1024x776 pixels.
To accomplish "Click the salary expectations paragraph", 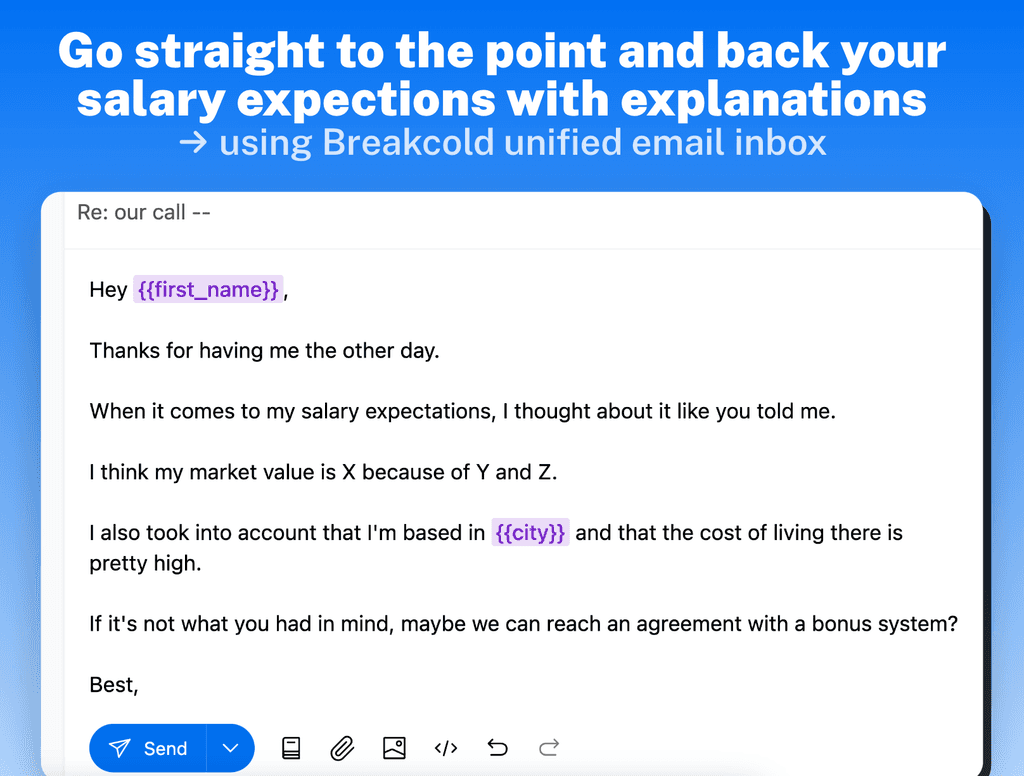I will [462, 410].
